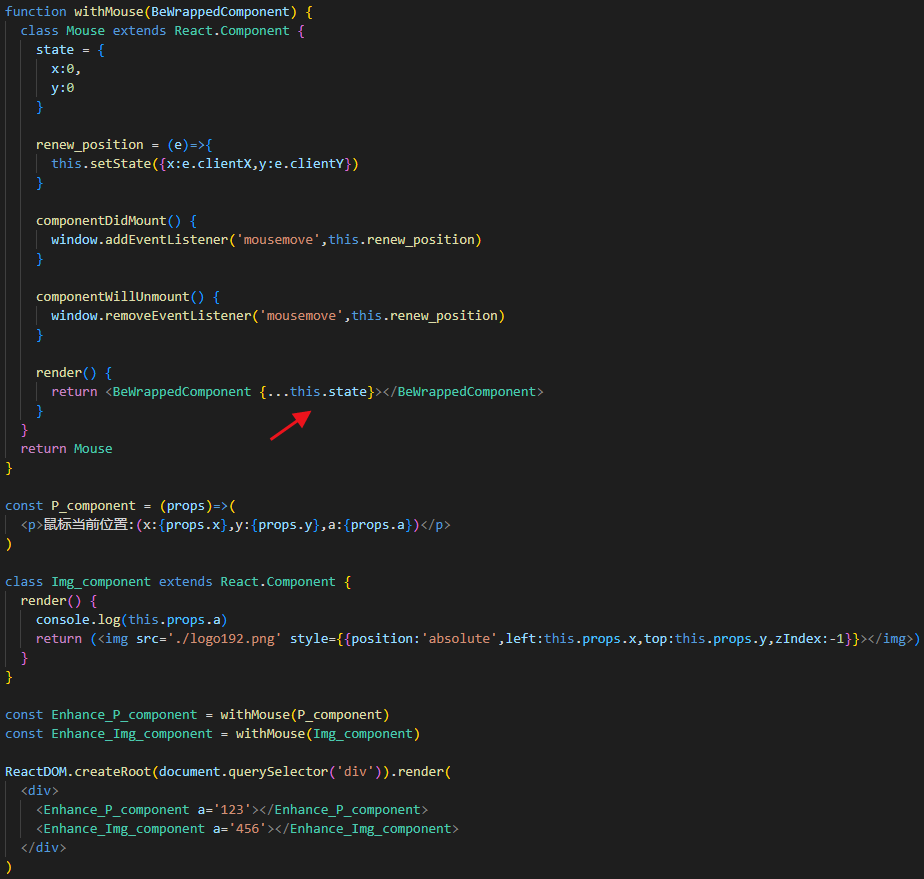Click the closing </div> tag
Image resolution: width=924 pixels, height=879 pixels.
(44, 848)
